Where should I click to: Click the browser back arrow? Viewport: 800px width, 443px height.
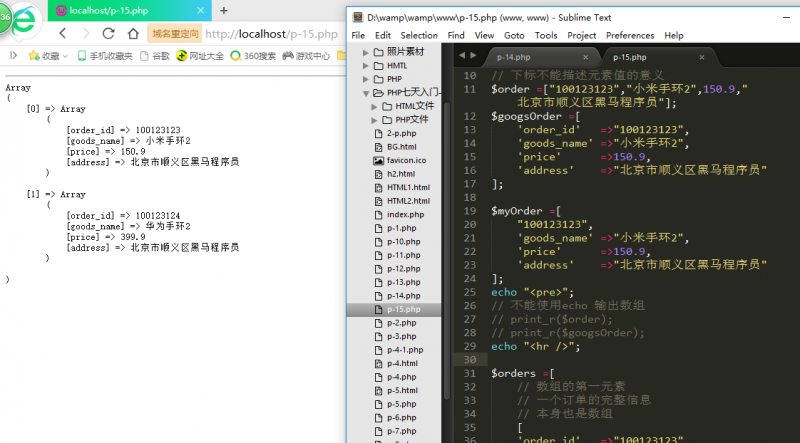click(x=64, y=33)
